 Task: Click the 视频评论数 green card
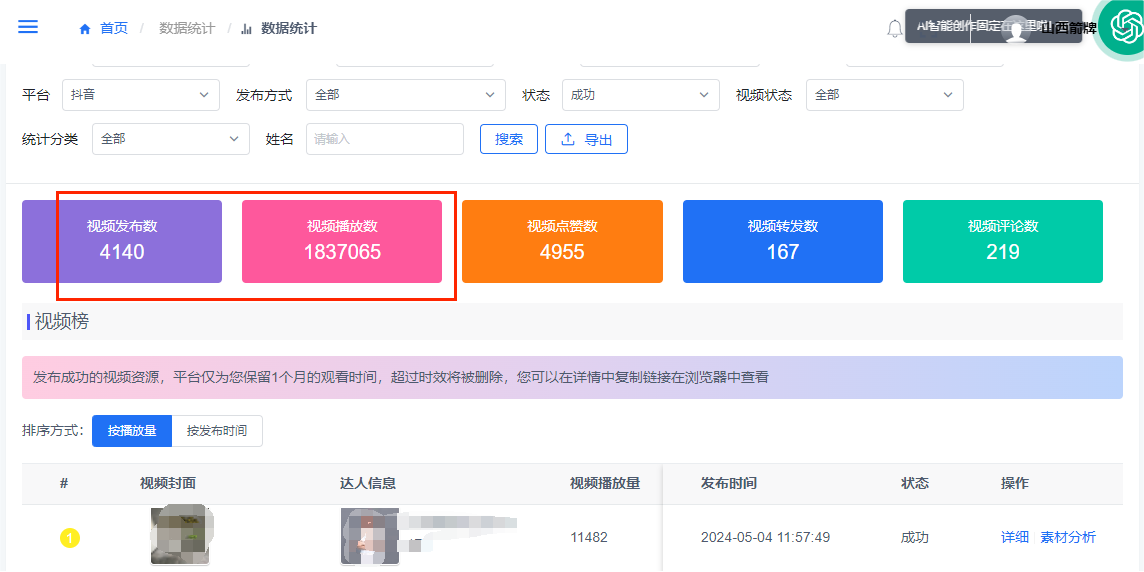pos(1003,241)
